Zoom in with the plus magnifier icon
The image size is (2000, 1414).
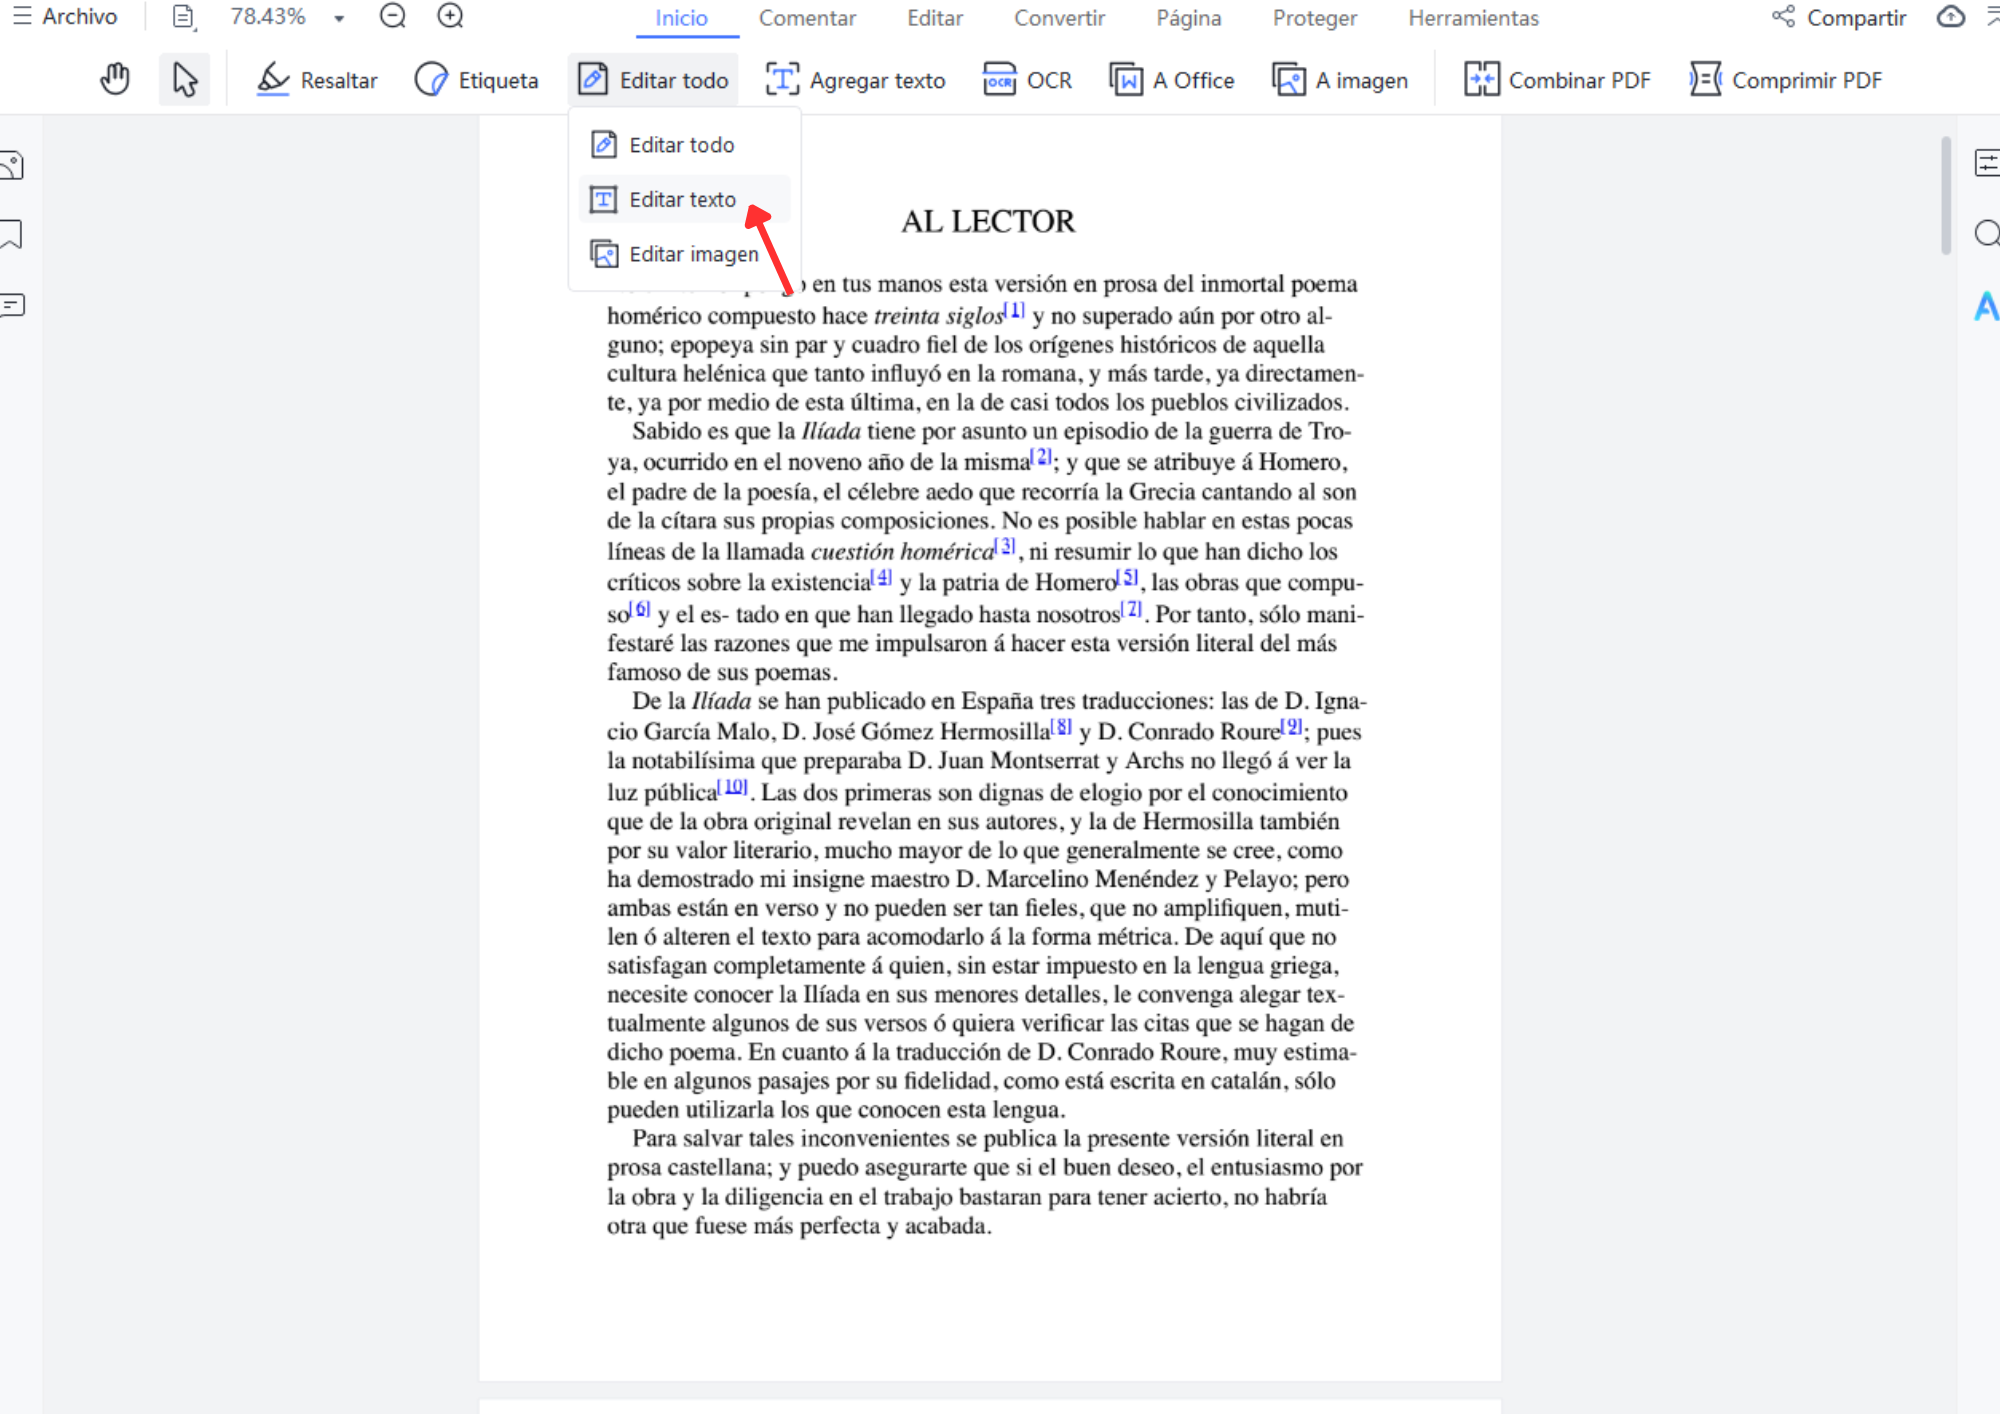(451, 16)
